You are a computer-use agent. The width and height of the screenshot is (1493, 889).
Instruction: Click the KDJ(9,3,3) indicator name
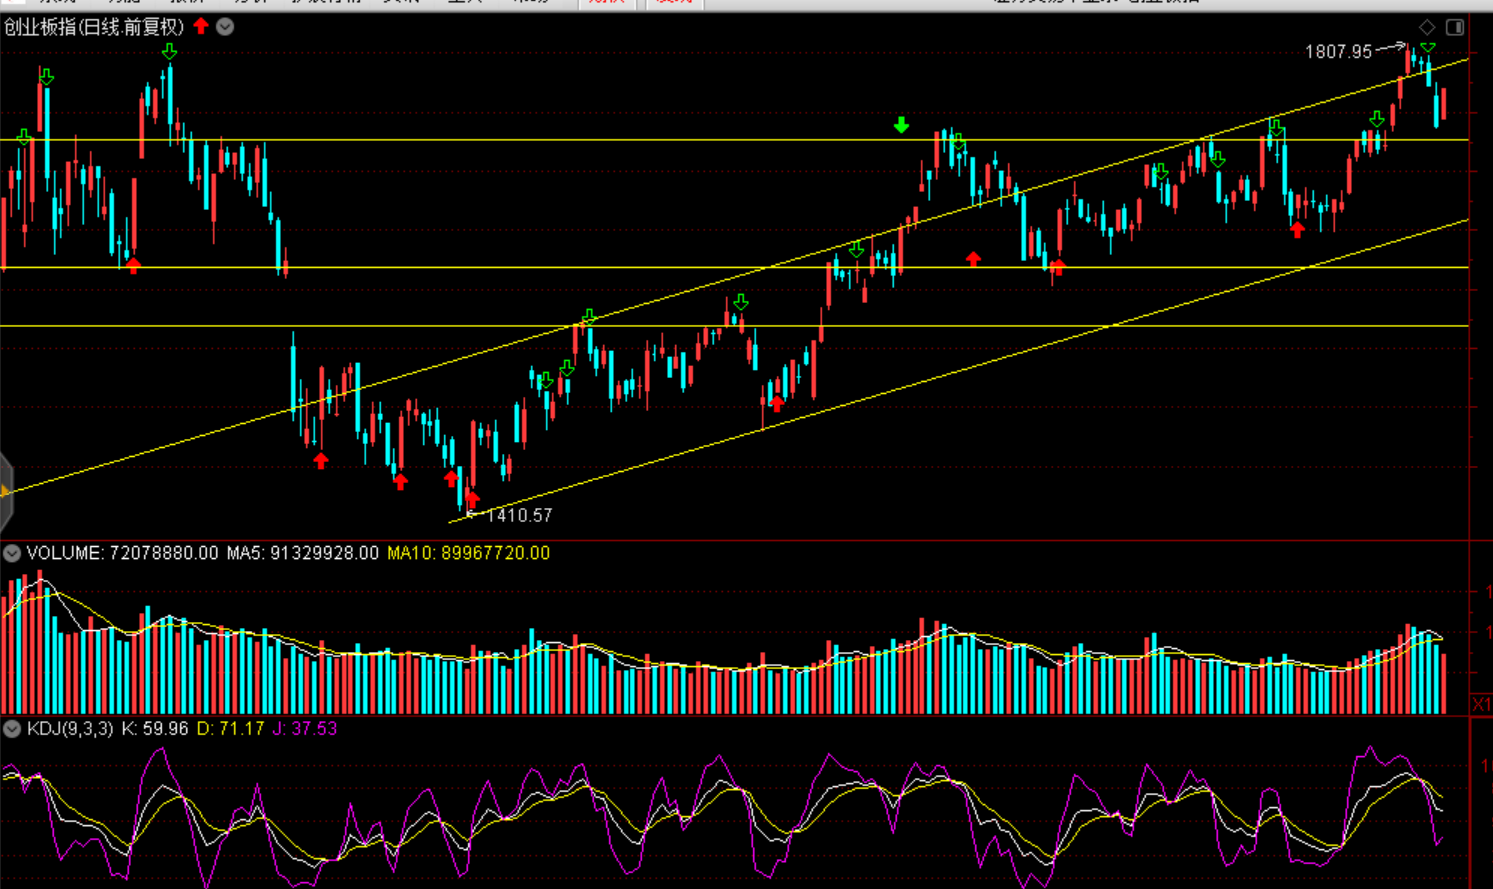pyautogui.click(x=70, y=729)
